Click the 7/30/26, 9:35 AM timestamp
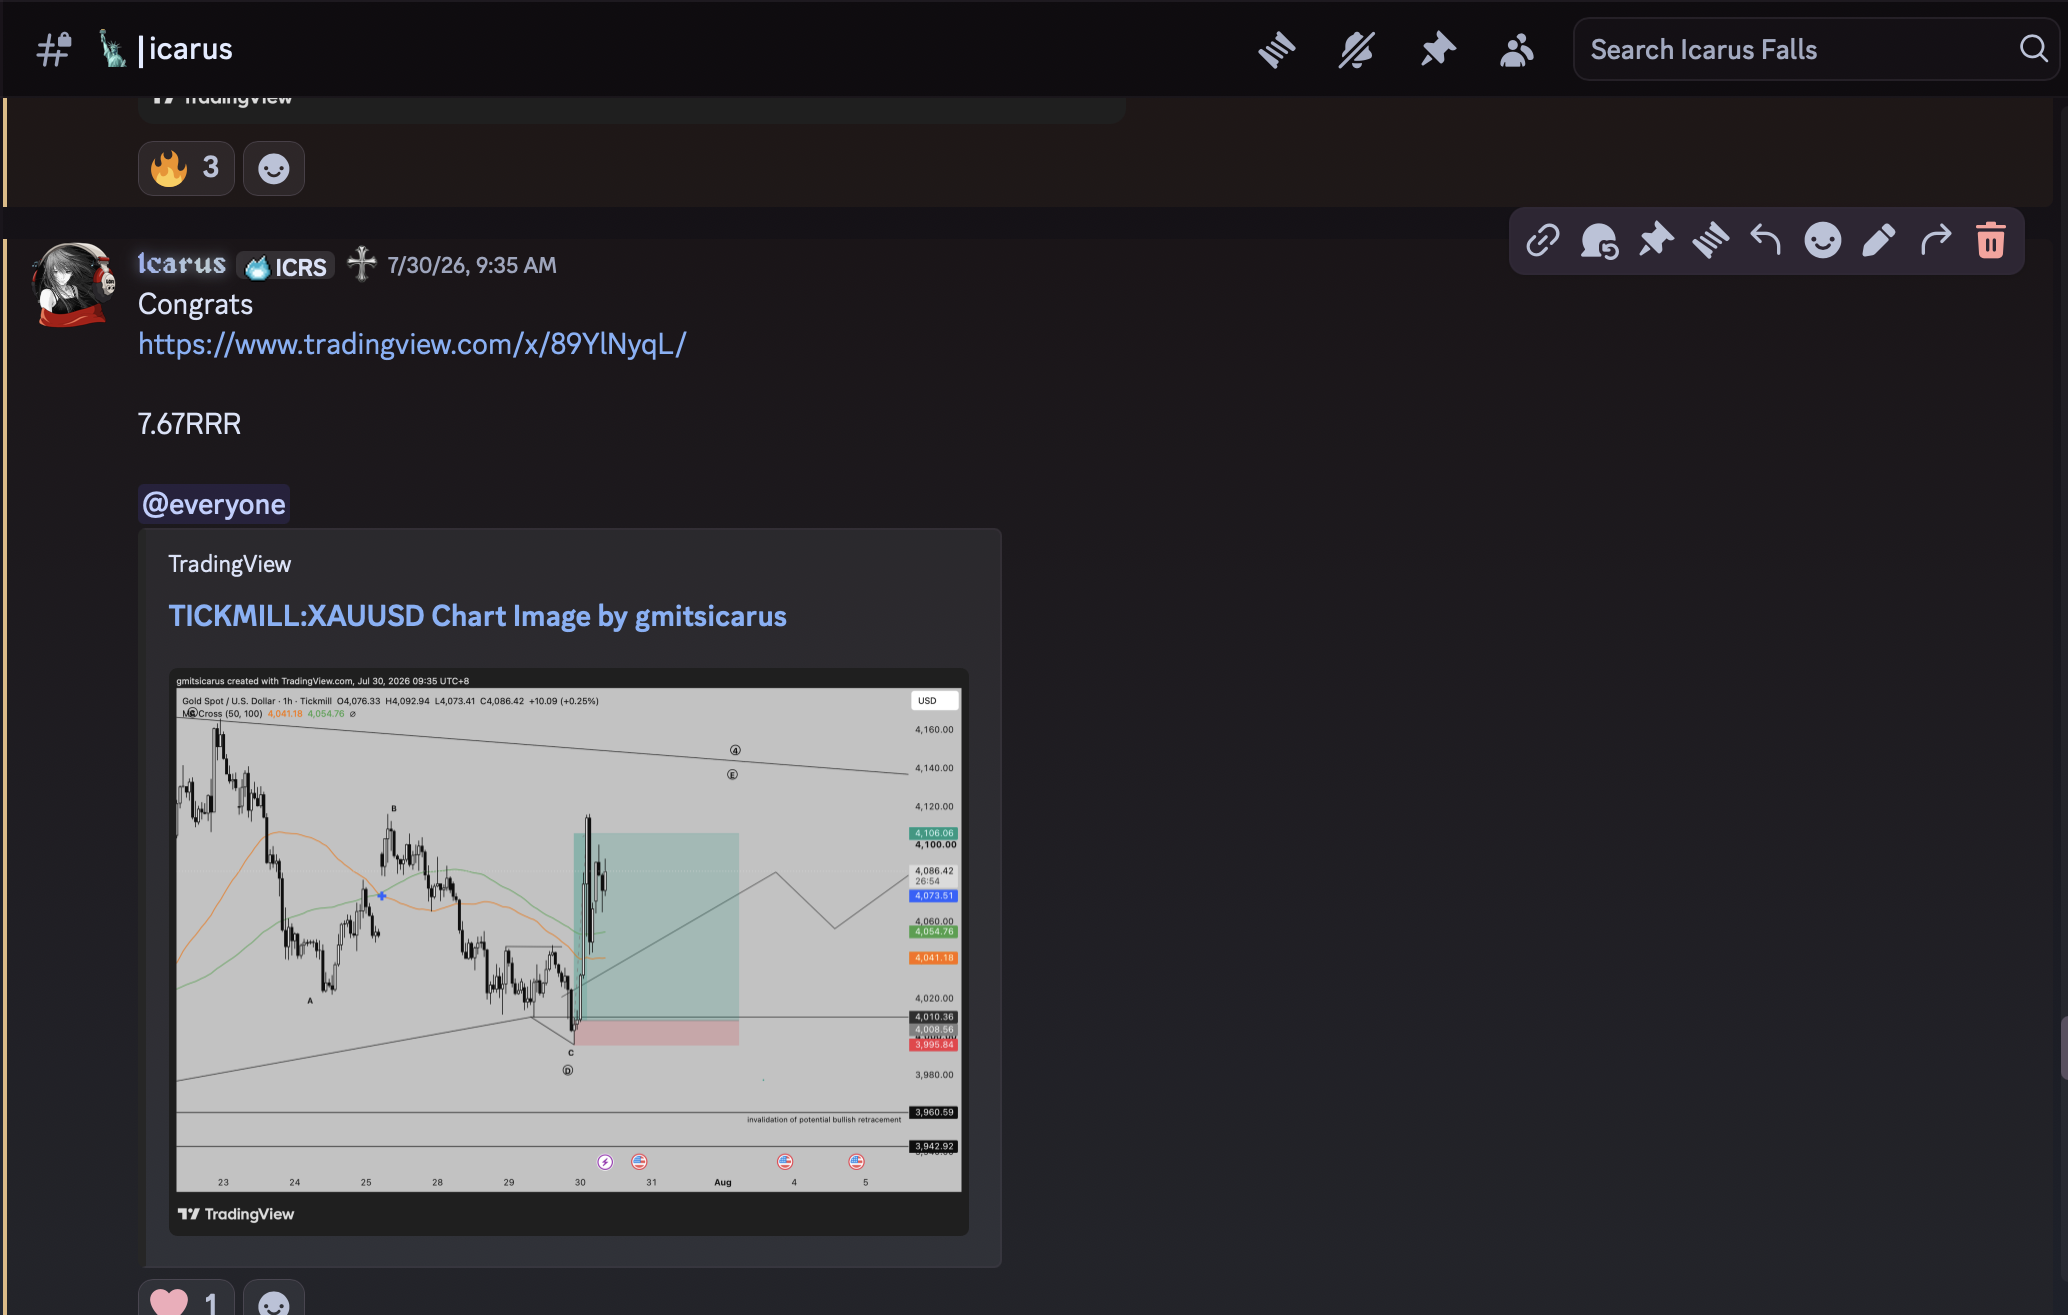Screen dimensions: 2068x1315 point(472,265)
